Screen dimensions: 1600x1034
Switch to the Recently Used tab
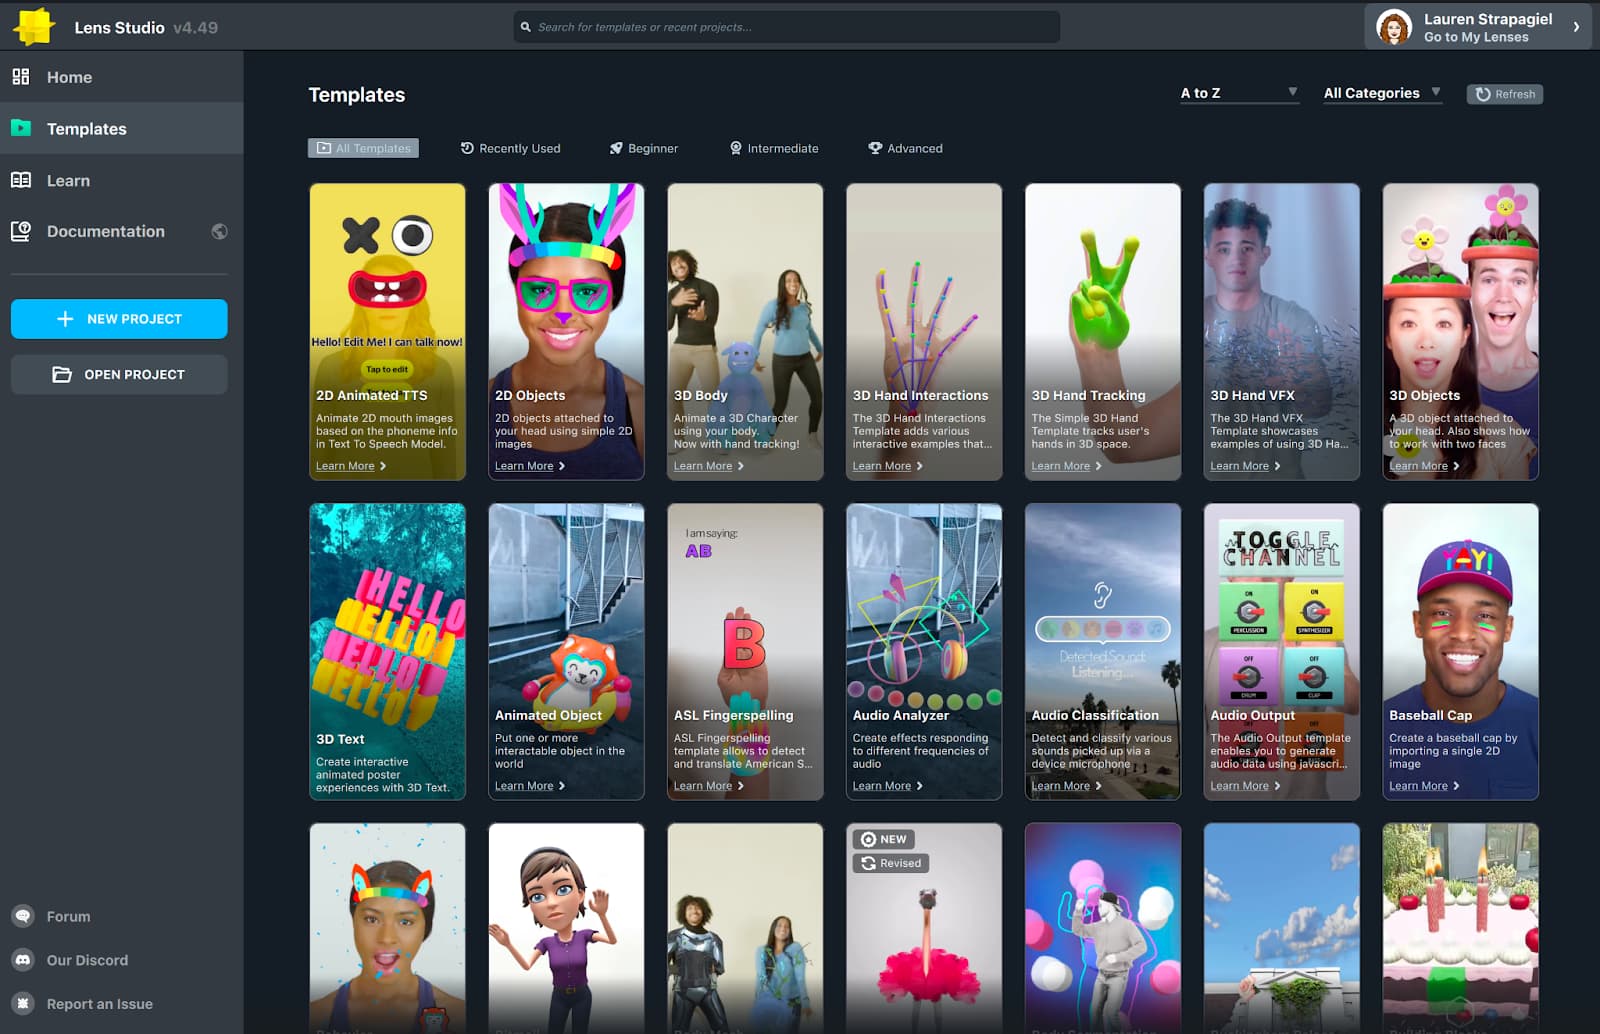pyautogui.click(x=510, y=148)
